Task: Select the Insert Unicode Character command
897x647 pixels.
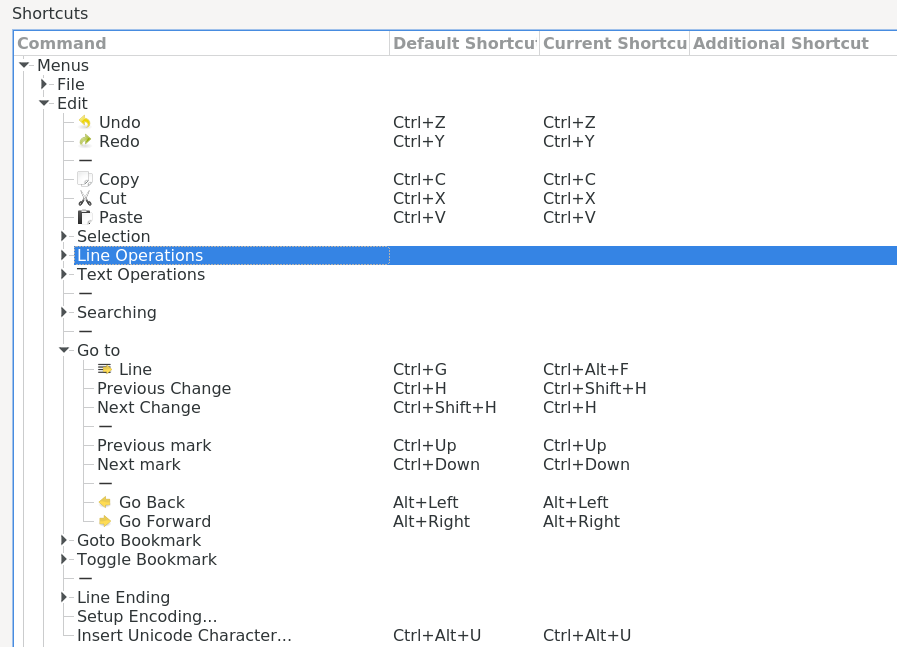Action: (184, 635)
